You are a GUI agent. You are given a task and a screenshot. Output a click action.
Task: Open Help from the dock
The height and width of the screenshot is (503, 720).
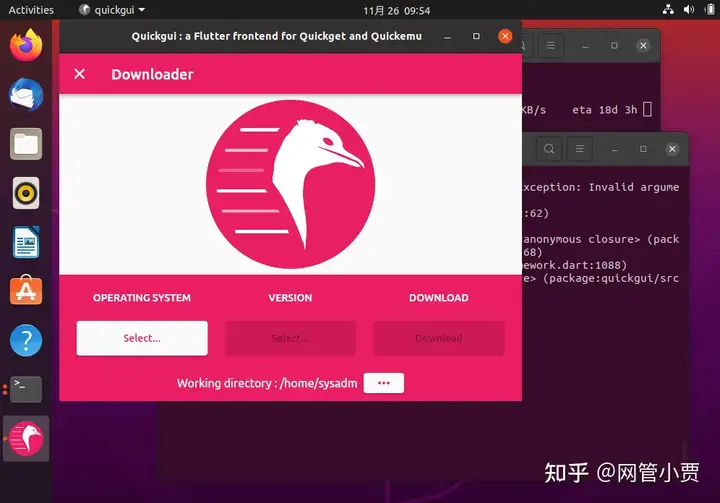point(26,340)
